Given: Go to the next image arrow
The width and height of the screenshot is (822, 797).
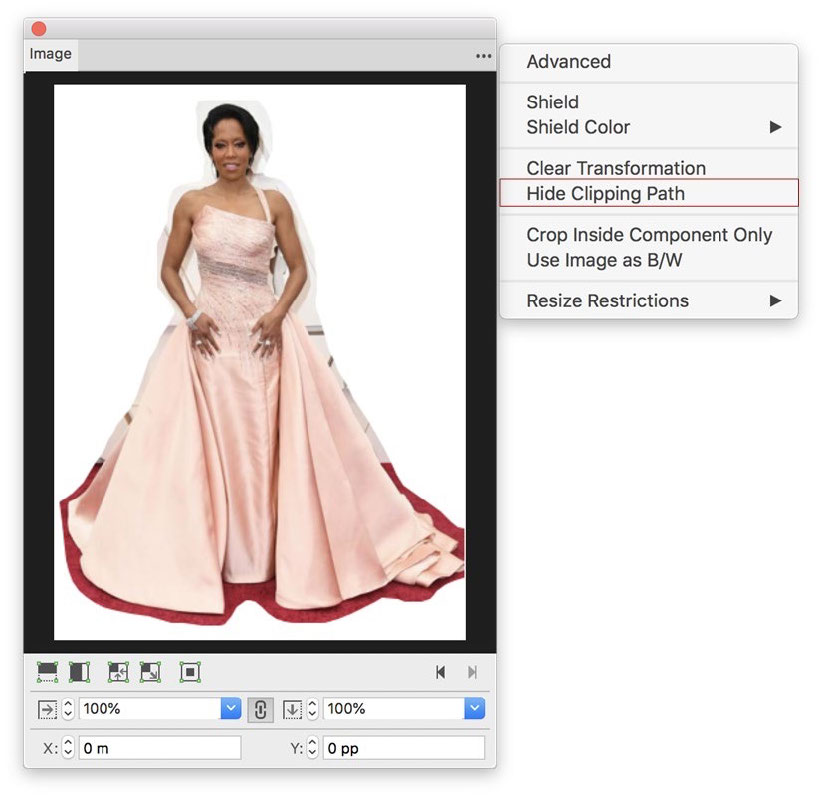Looking at the screenshot, I should (472, 673).
